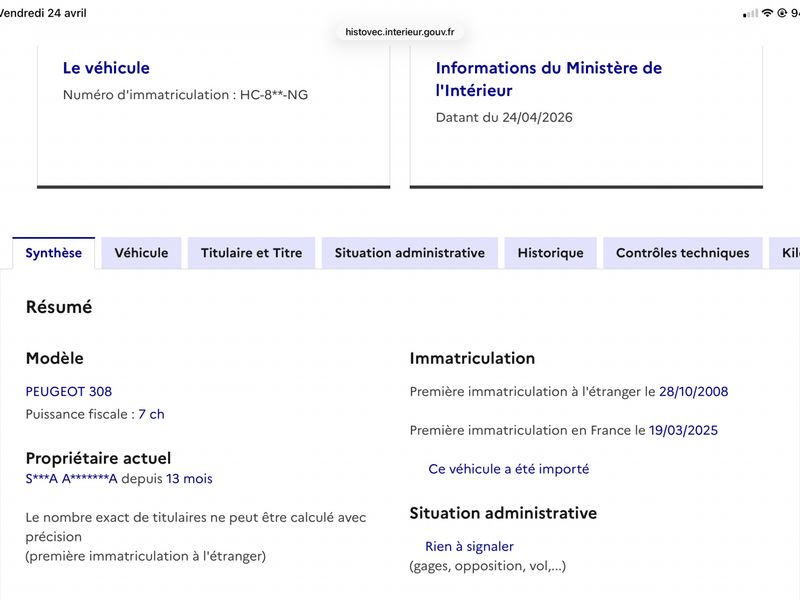Open the Contrôles techniques tab
Screen dimensions: 800x600
[683, 253]
